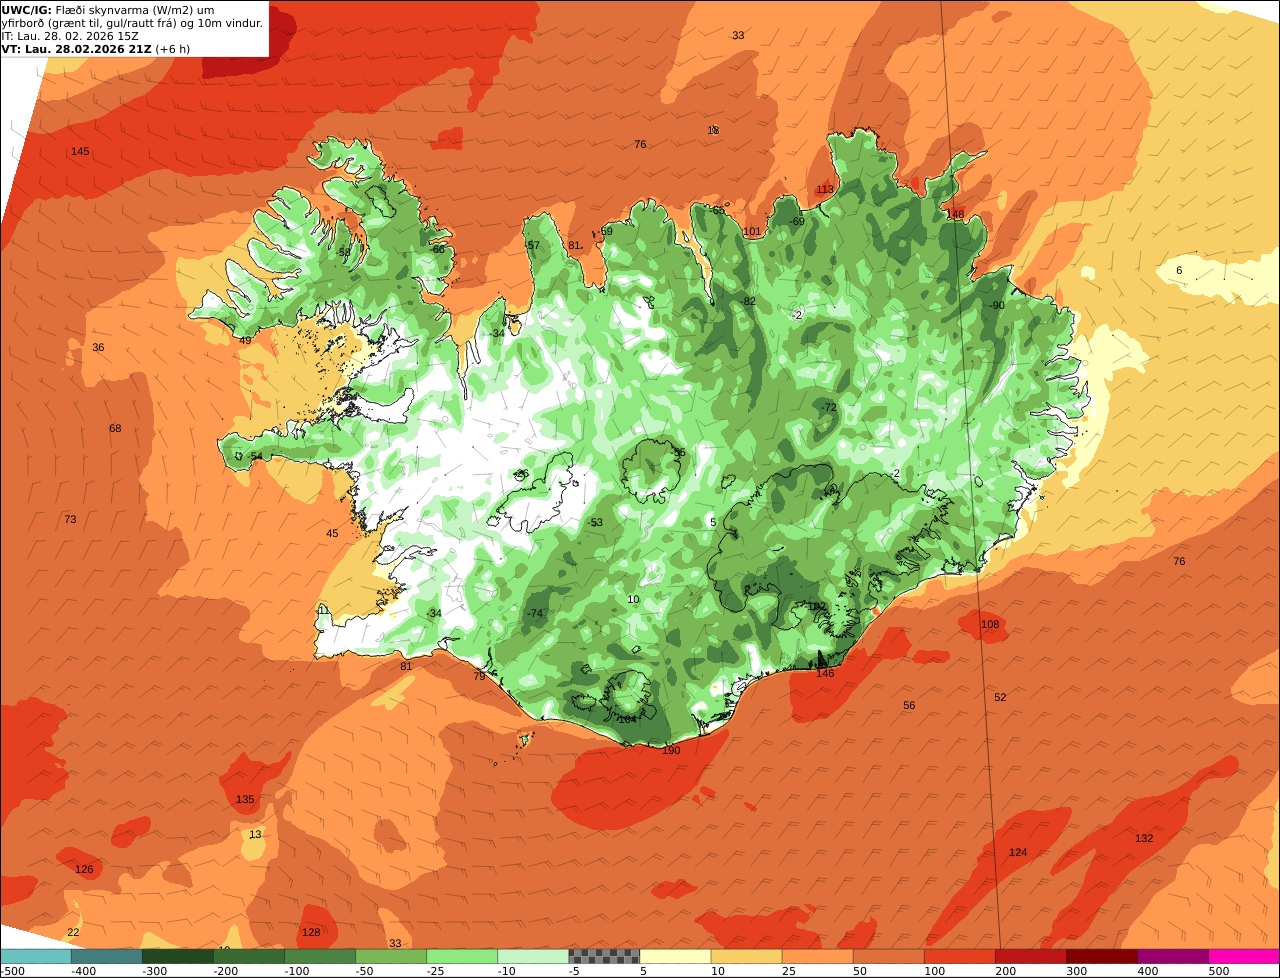Click the '-500' legend label
Image resolution: width=1280 pixels, height=978 pixels.
[x=12, y=971]
